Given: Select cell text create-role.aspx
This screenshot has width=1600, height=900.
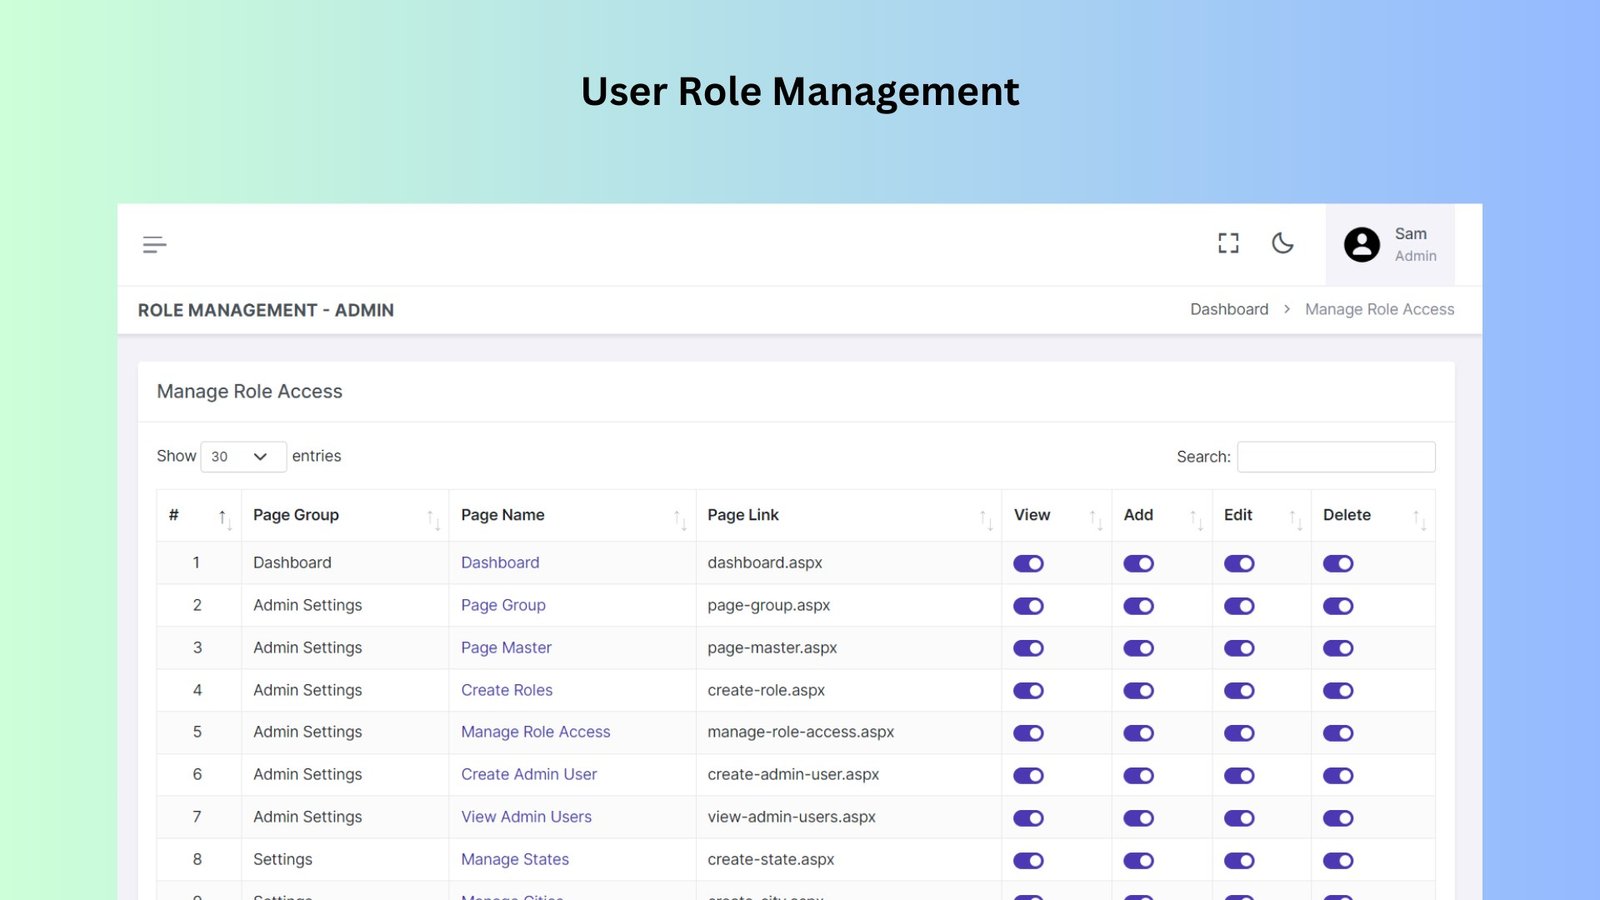Looking at the screenshot, I should 766,690.
